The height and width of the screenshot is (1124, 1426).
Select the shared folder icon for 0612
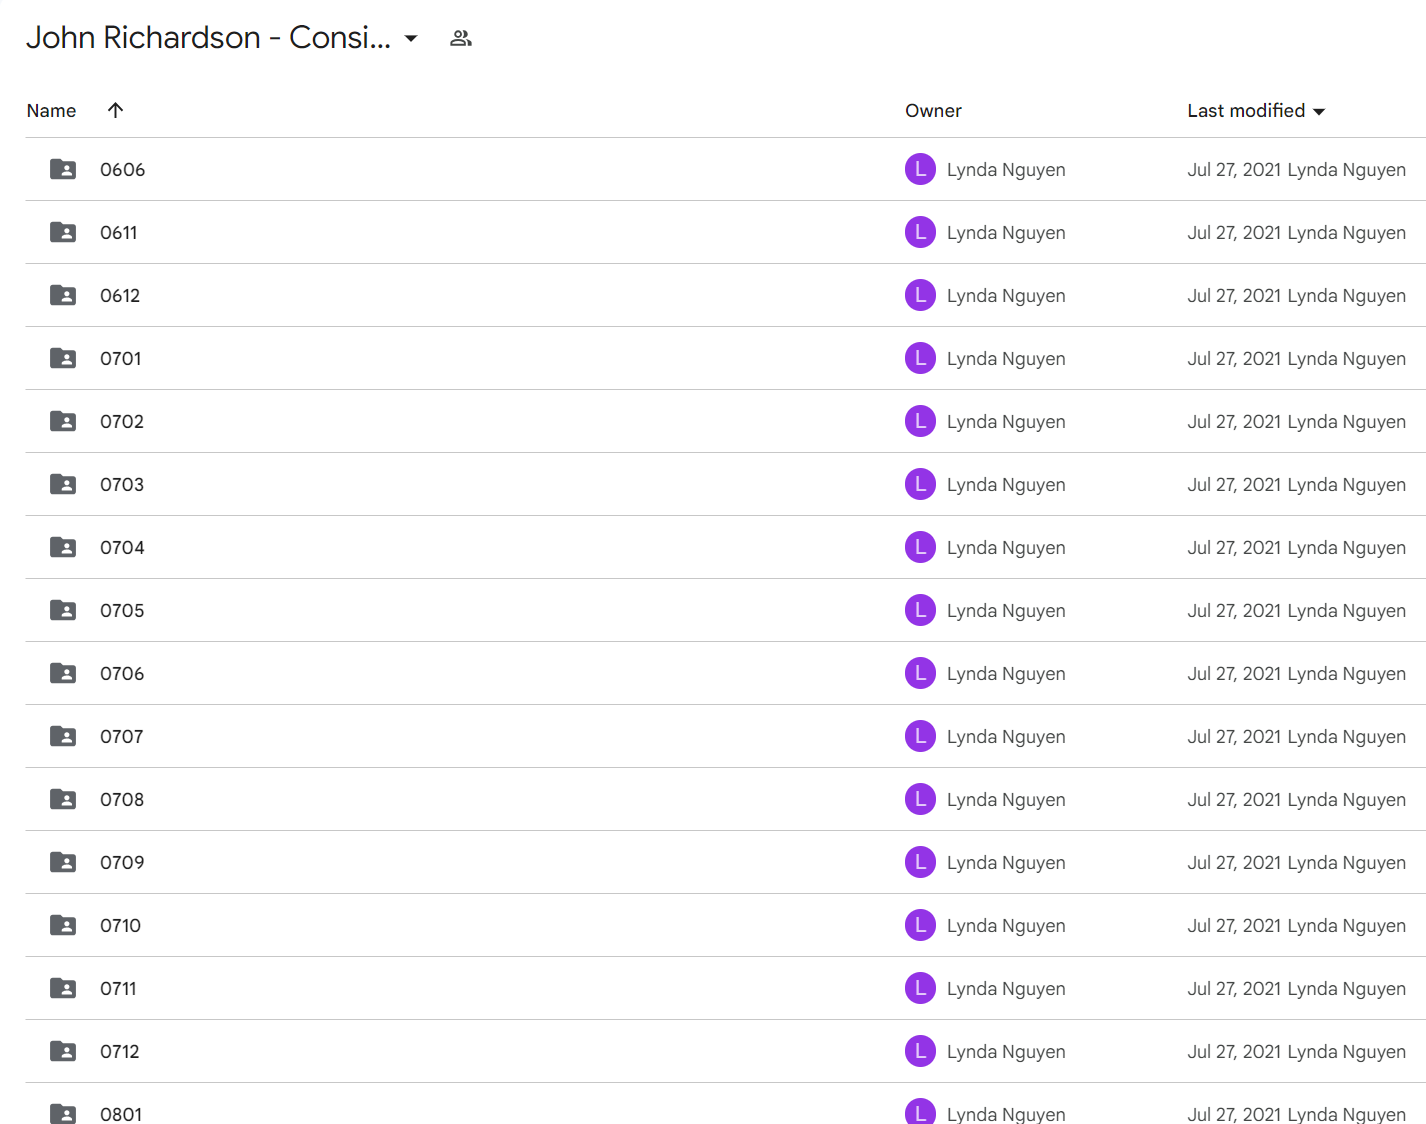coord(63,295)
